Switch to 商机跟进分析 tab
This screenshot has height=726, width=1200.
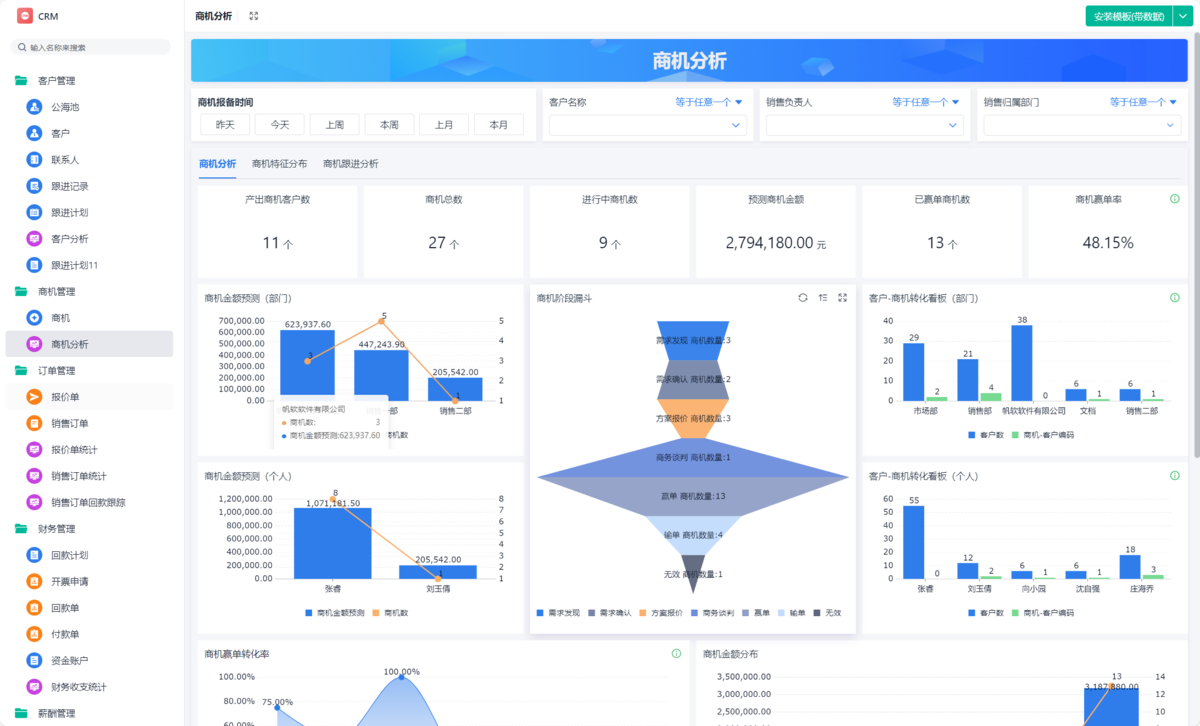pos(350,164)
